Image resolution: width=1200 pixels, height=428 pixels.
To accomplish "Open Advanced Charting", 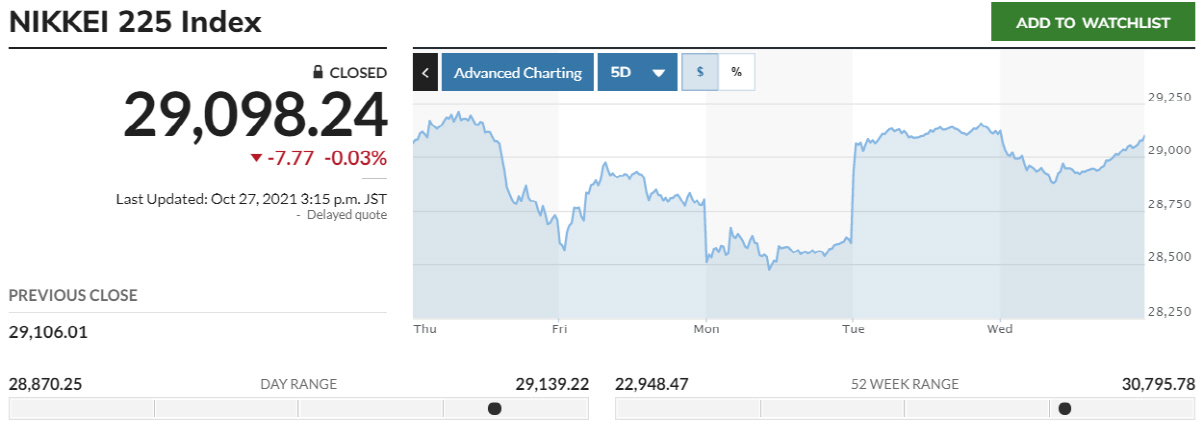I will click(517, 73).
